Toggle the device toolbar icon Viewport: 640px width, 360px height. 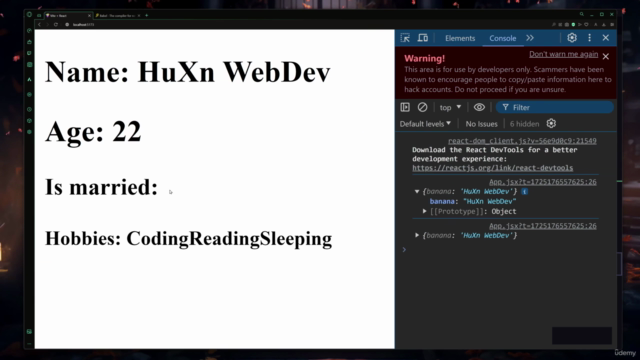[x=422, y=38]
